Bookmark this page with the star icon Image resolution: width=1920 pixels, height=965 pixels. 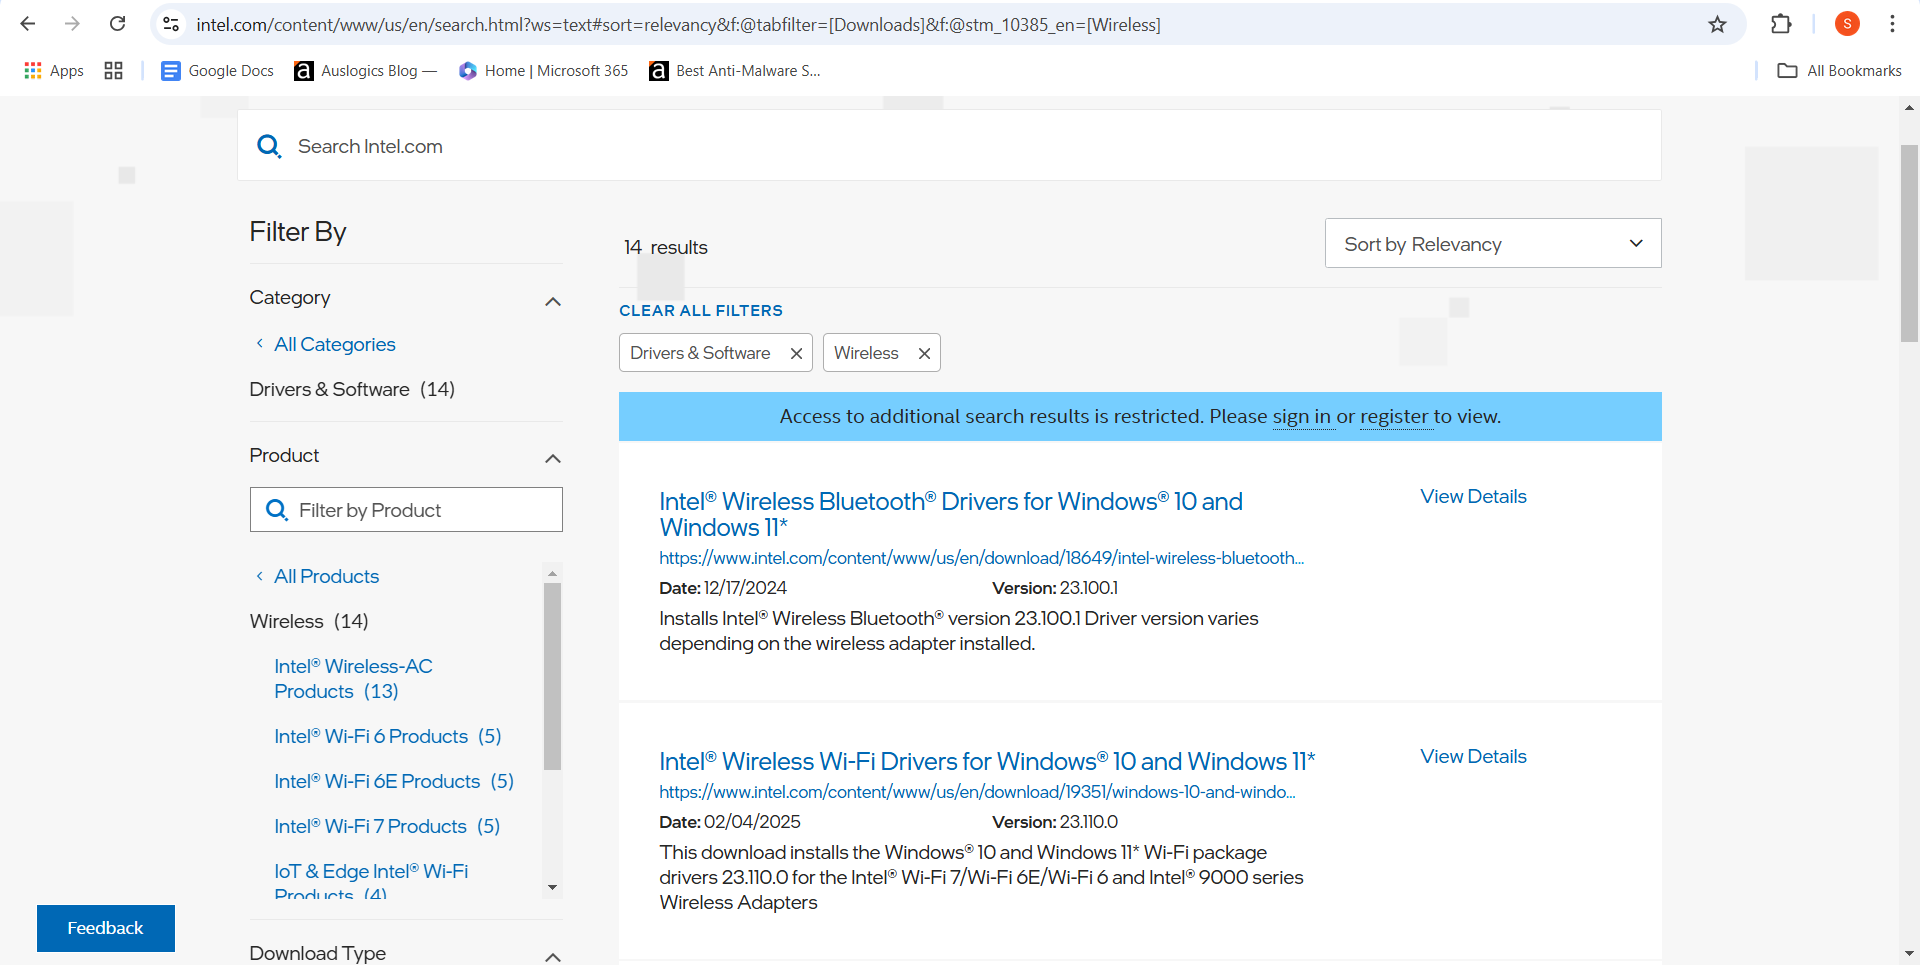pyautogui.click(x=1717, y=24)
